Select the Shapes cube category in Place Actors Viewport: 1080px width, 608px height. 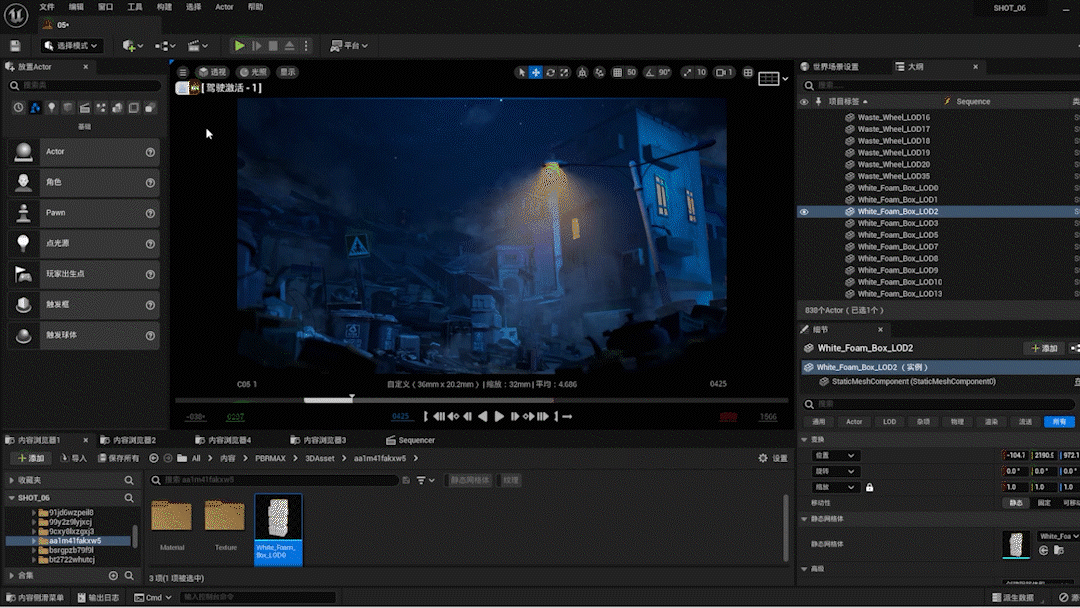click(68, 108)
